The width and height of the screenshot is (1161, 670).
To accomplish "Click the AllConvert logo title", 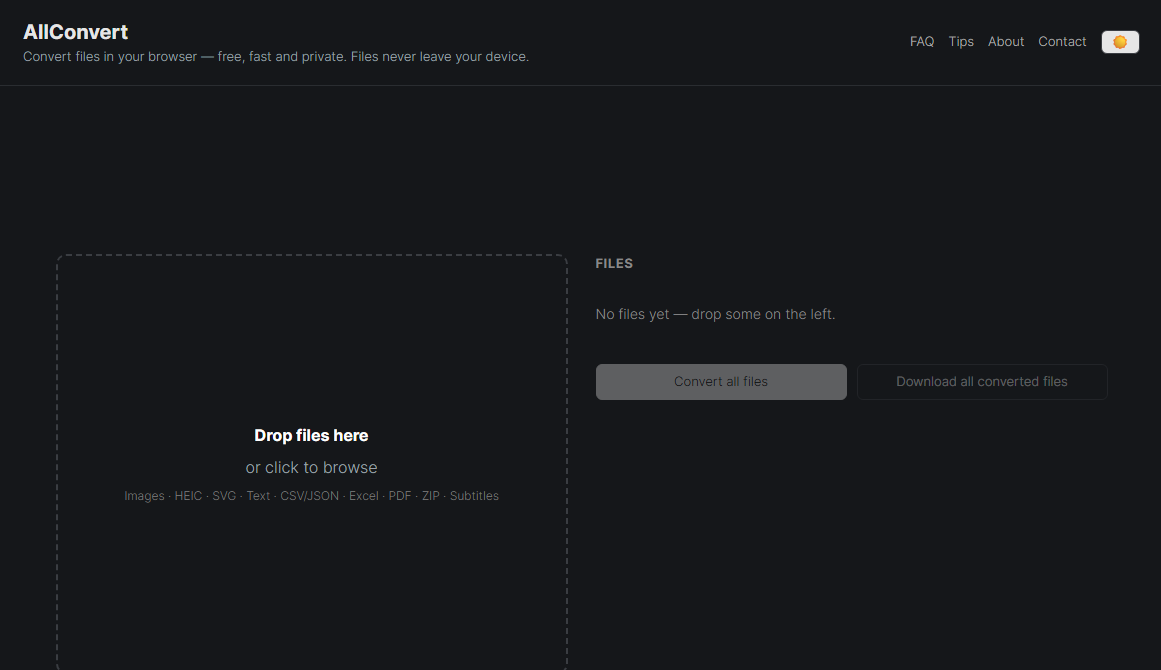I will (x=76, y=32).
